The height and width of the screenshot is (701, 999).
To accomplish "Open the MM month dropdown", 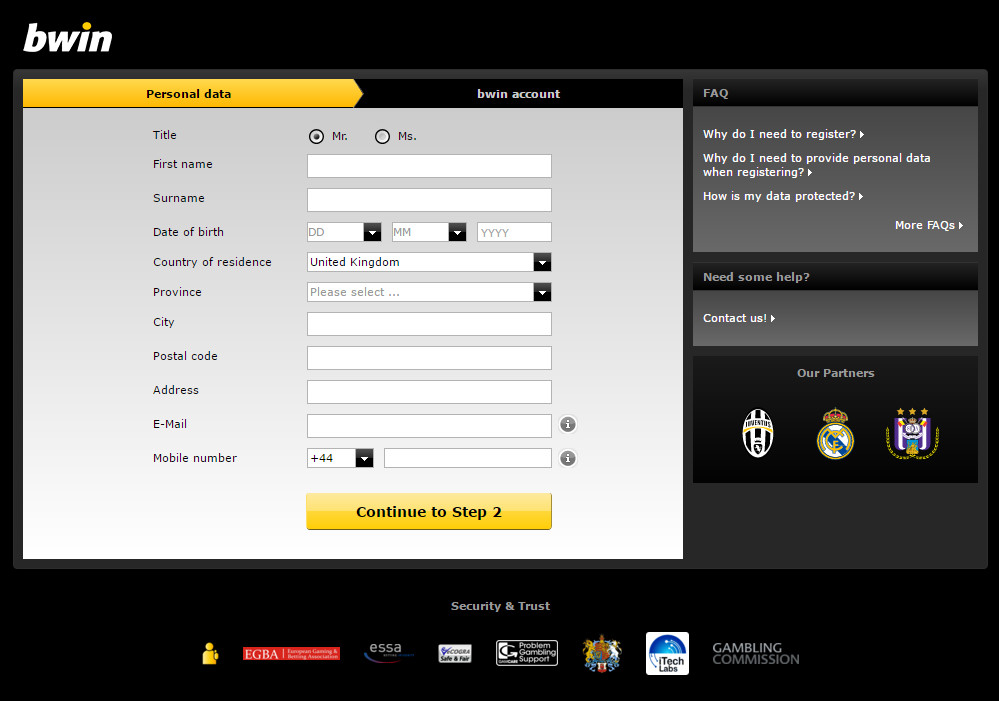I will coord(429,232).
